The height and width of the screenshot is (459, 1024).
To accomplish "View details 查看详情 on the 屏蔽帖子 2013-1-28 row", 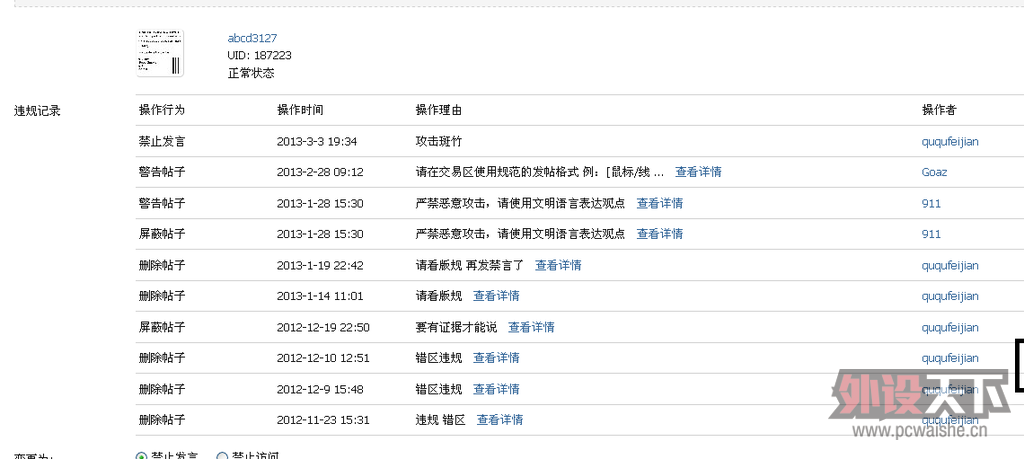I will (660, 234).
